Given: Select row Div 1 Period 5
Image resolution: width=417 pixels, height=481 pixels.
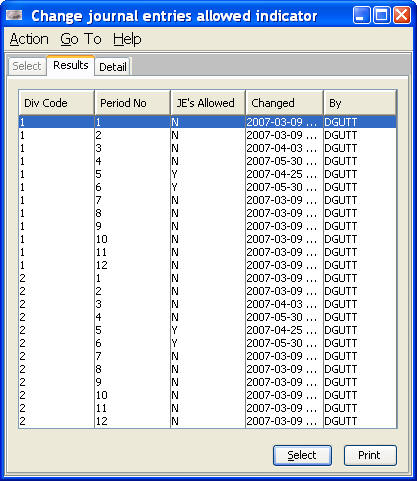Looking at the screenshot, I should (208, 174).
